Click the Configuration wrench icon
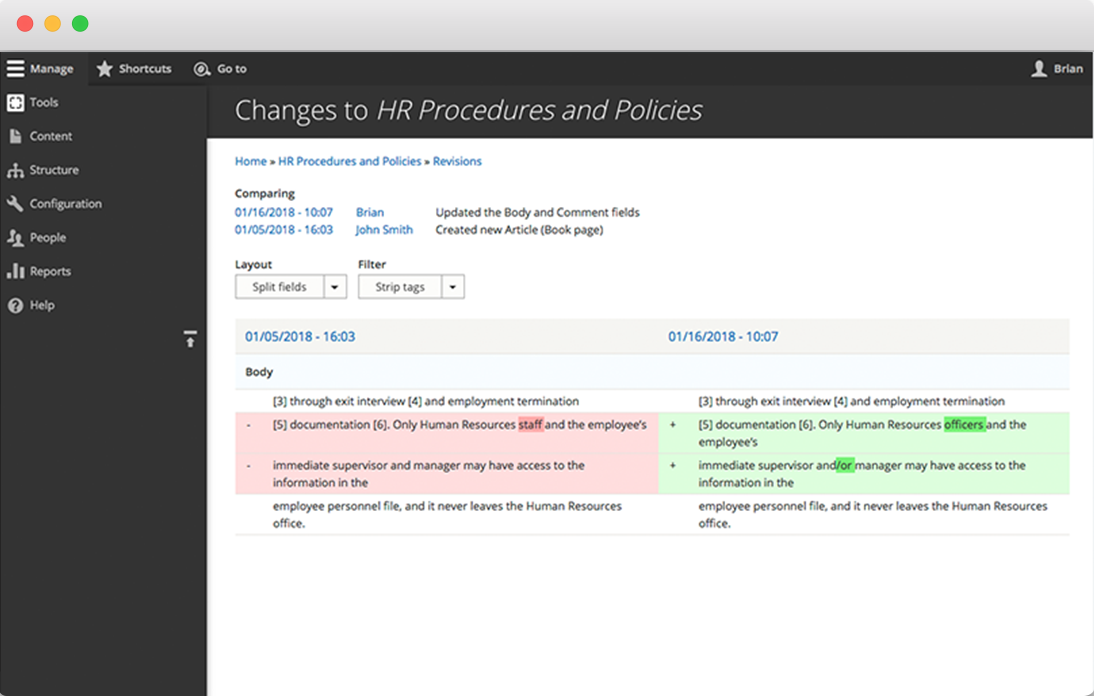 (x=15, y=204)
